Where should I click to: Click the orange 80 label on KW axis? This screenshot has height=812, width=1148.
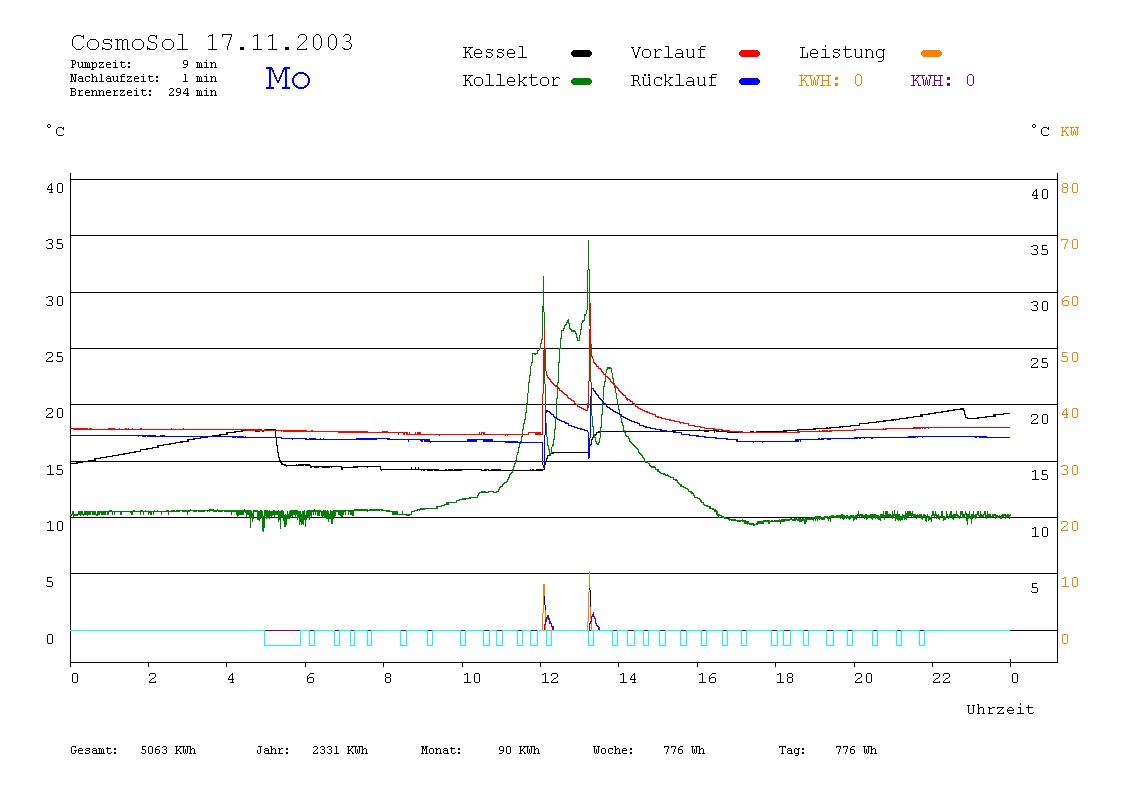coord(1070,188)
